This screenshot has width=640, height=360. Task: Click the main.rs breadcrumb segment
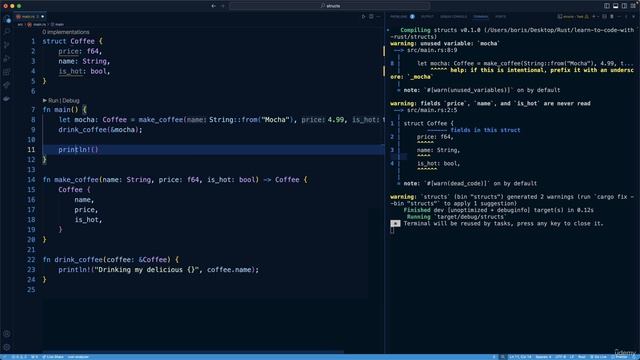[40, 24]
